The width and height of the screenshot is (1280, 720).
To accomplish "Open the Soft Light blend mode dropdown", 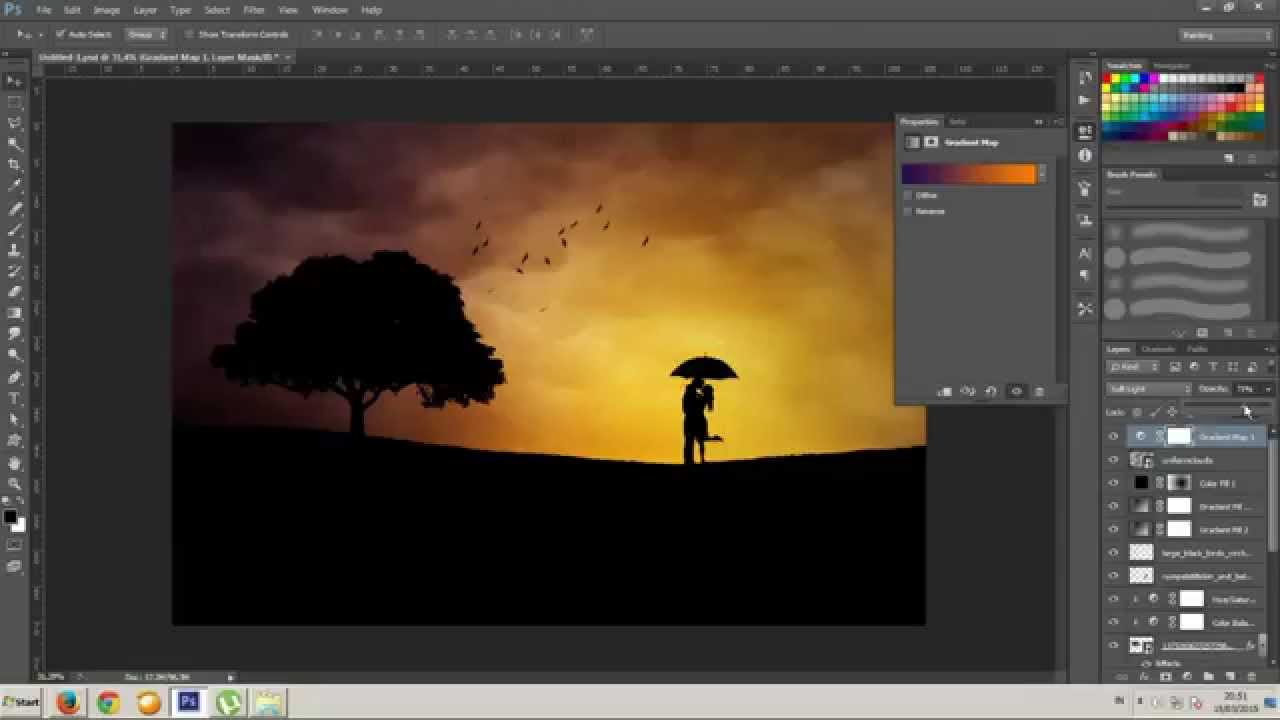I will pyautogui.click(x=1149, y=389).
